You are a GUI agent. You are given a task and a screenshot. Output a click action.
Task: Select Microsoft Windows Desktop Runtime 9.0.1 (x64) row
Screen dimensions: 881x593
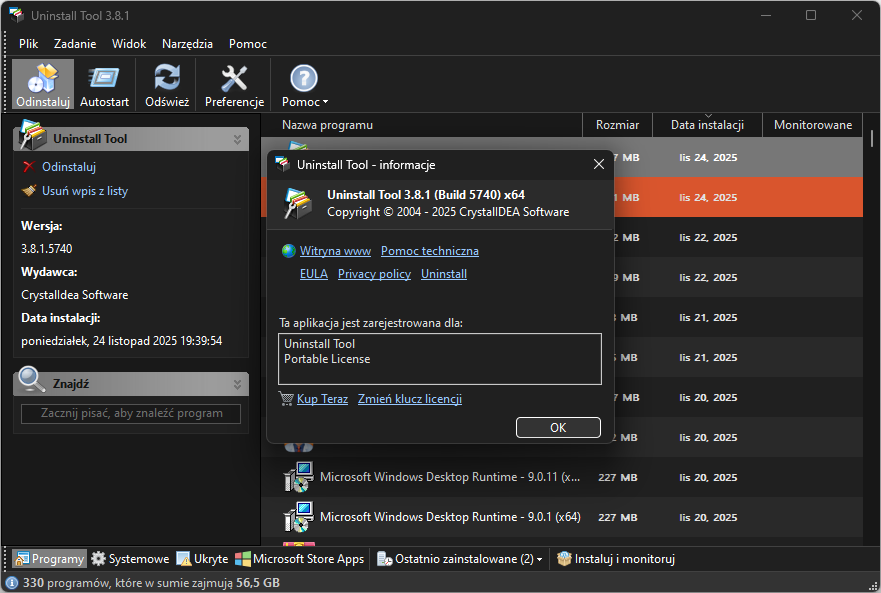pyautogui.click(x=562, y=518)
